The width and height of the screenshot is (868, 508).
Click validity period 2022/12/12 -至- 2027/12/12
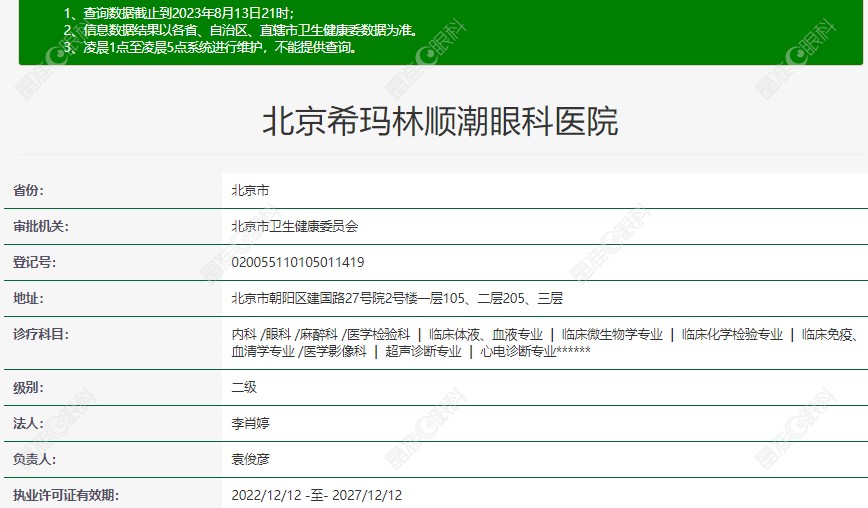pyautogui.click(x=317, y=495)
